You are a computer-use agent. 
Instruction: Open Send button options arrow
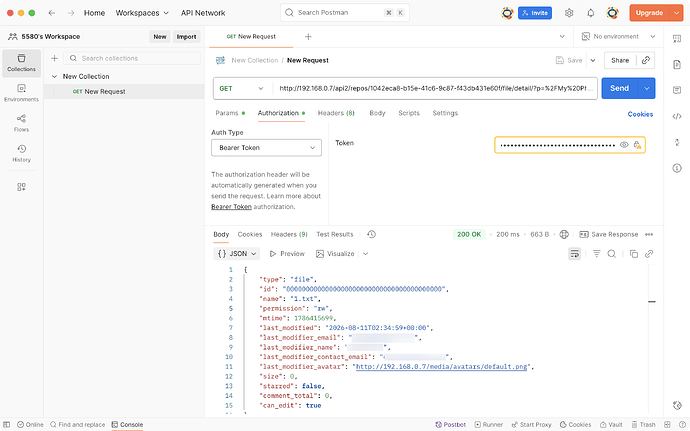[646, 88]
